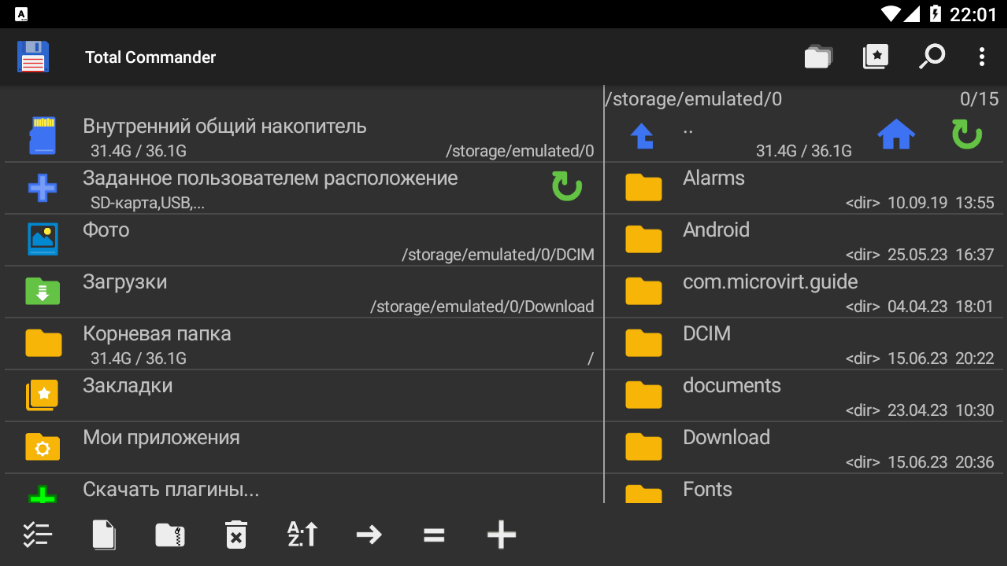Tap the plus add-button icon in bottom toolbar
Viewport: 1007px width, 566px height.
(x=501, y=535)
